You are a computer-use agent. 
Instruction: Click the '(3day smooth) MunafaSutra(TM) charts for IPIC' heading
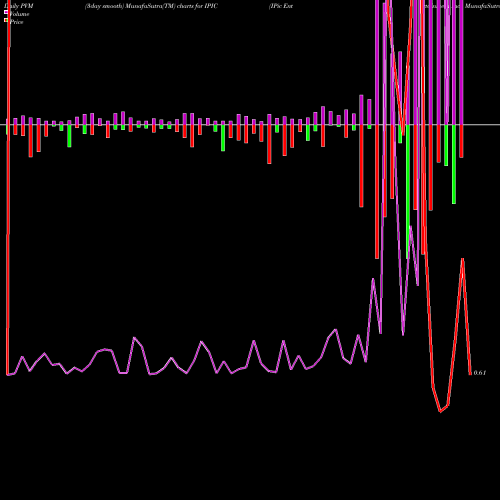point(151,6)
